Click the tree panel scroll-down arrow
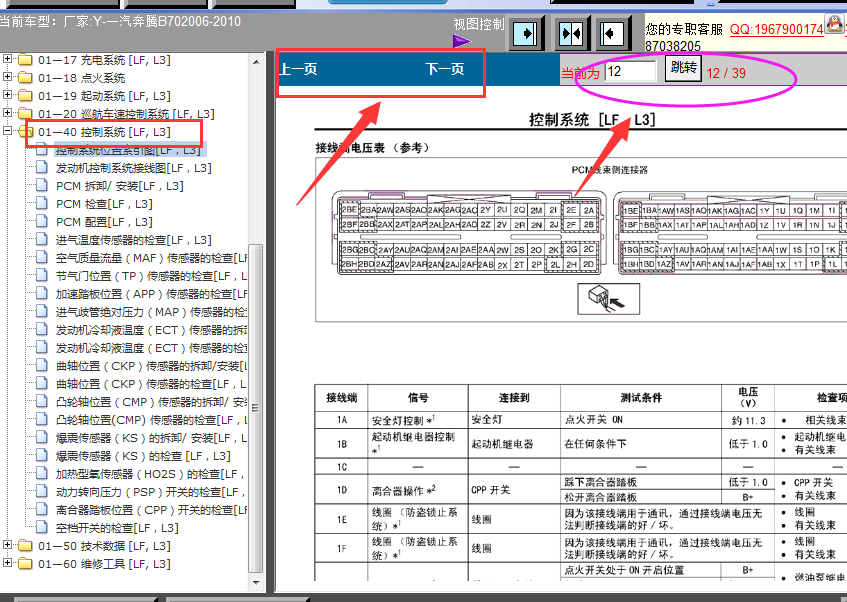The image size is (847, 602). tap(256, 583)
